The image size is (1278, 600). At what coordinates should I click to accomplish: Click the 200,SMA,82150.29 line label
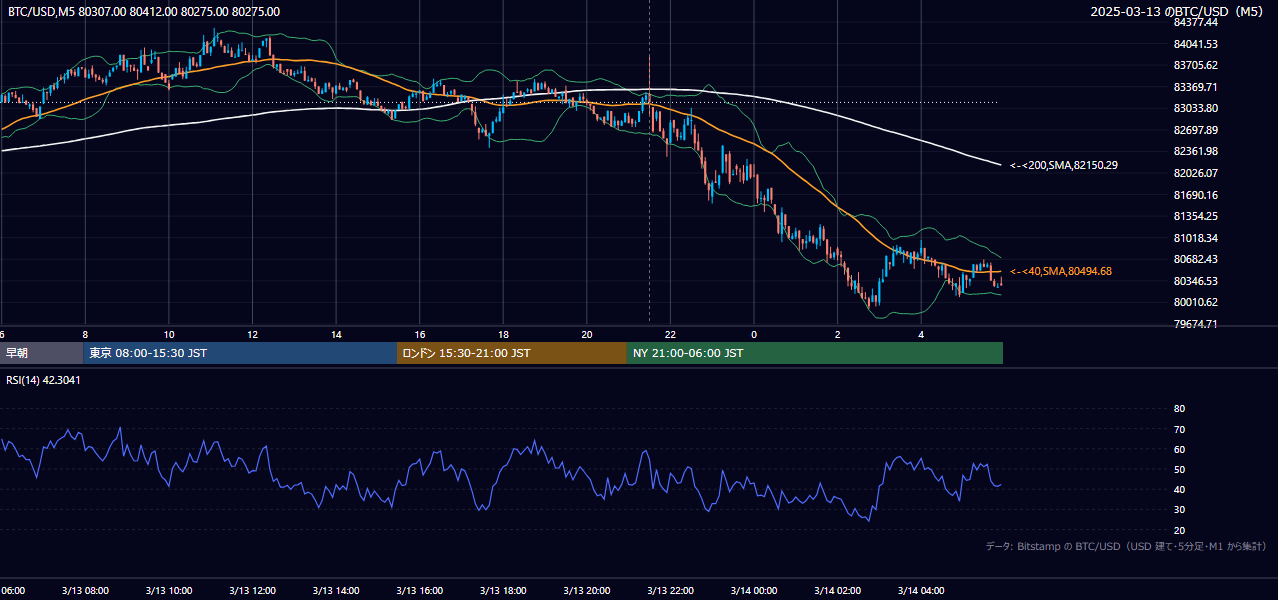[x=1064, y=165]
